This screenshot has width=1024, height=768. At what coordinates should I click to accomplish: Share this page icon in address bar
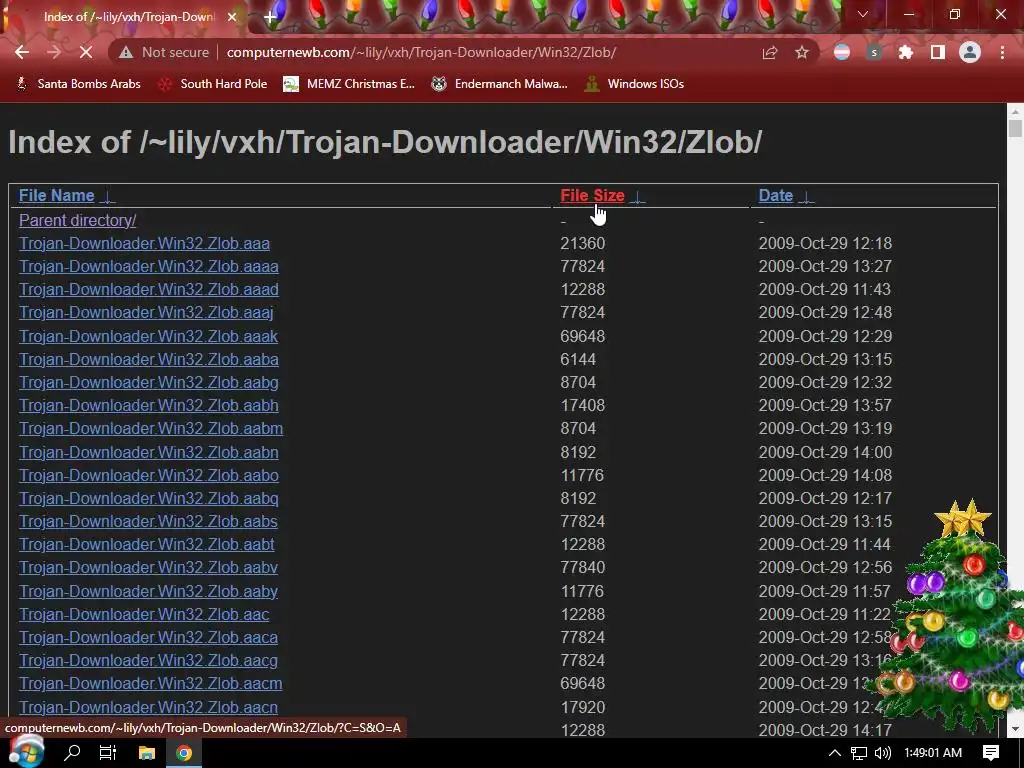tap(770, 52)
